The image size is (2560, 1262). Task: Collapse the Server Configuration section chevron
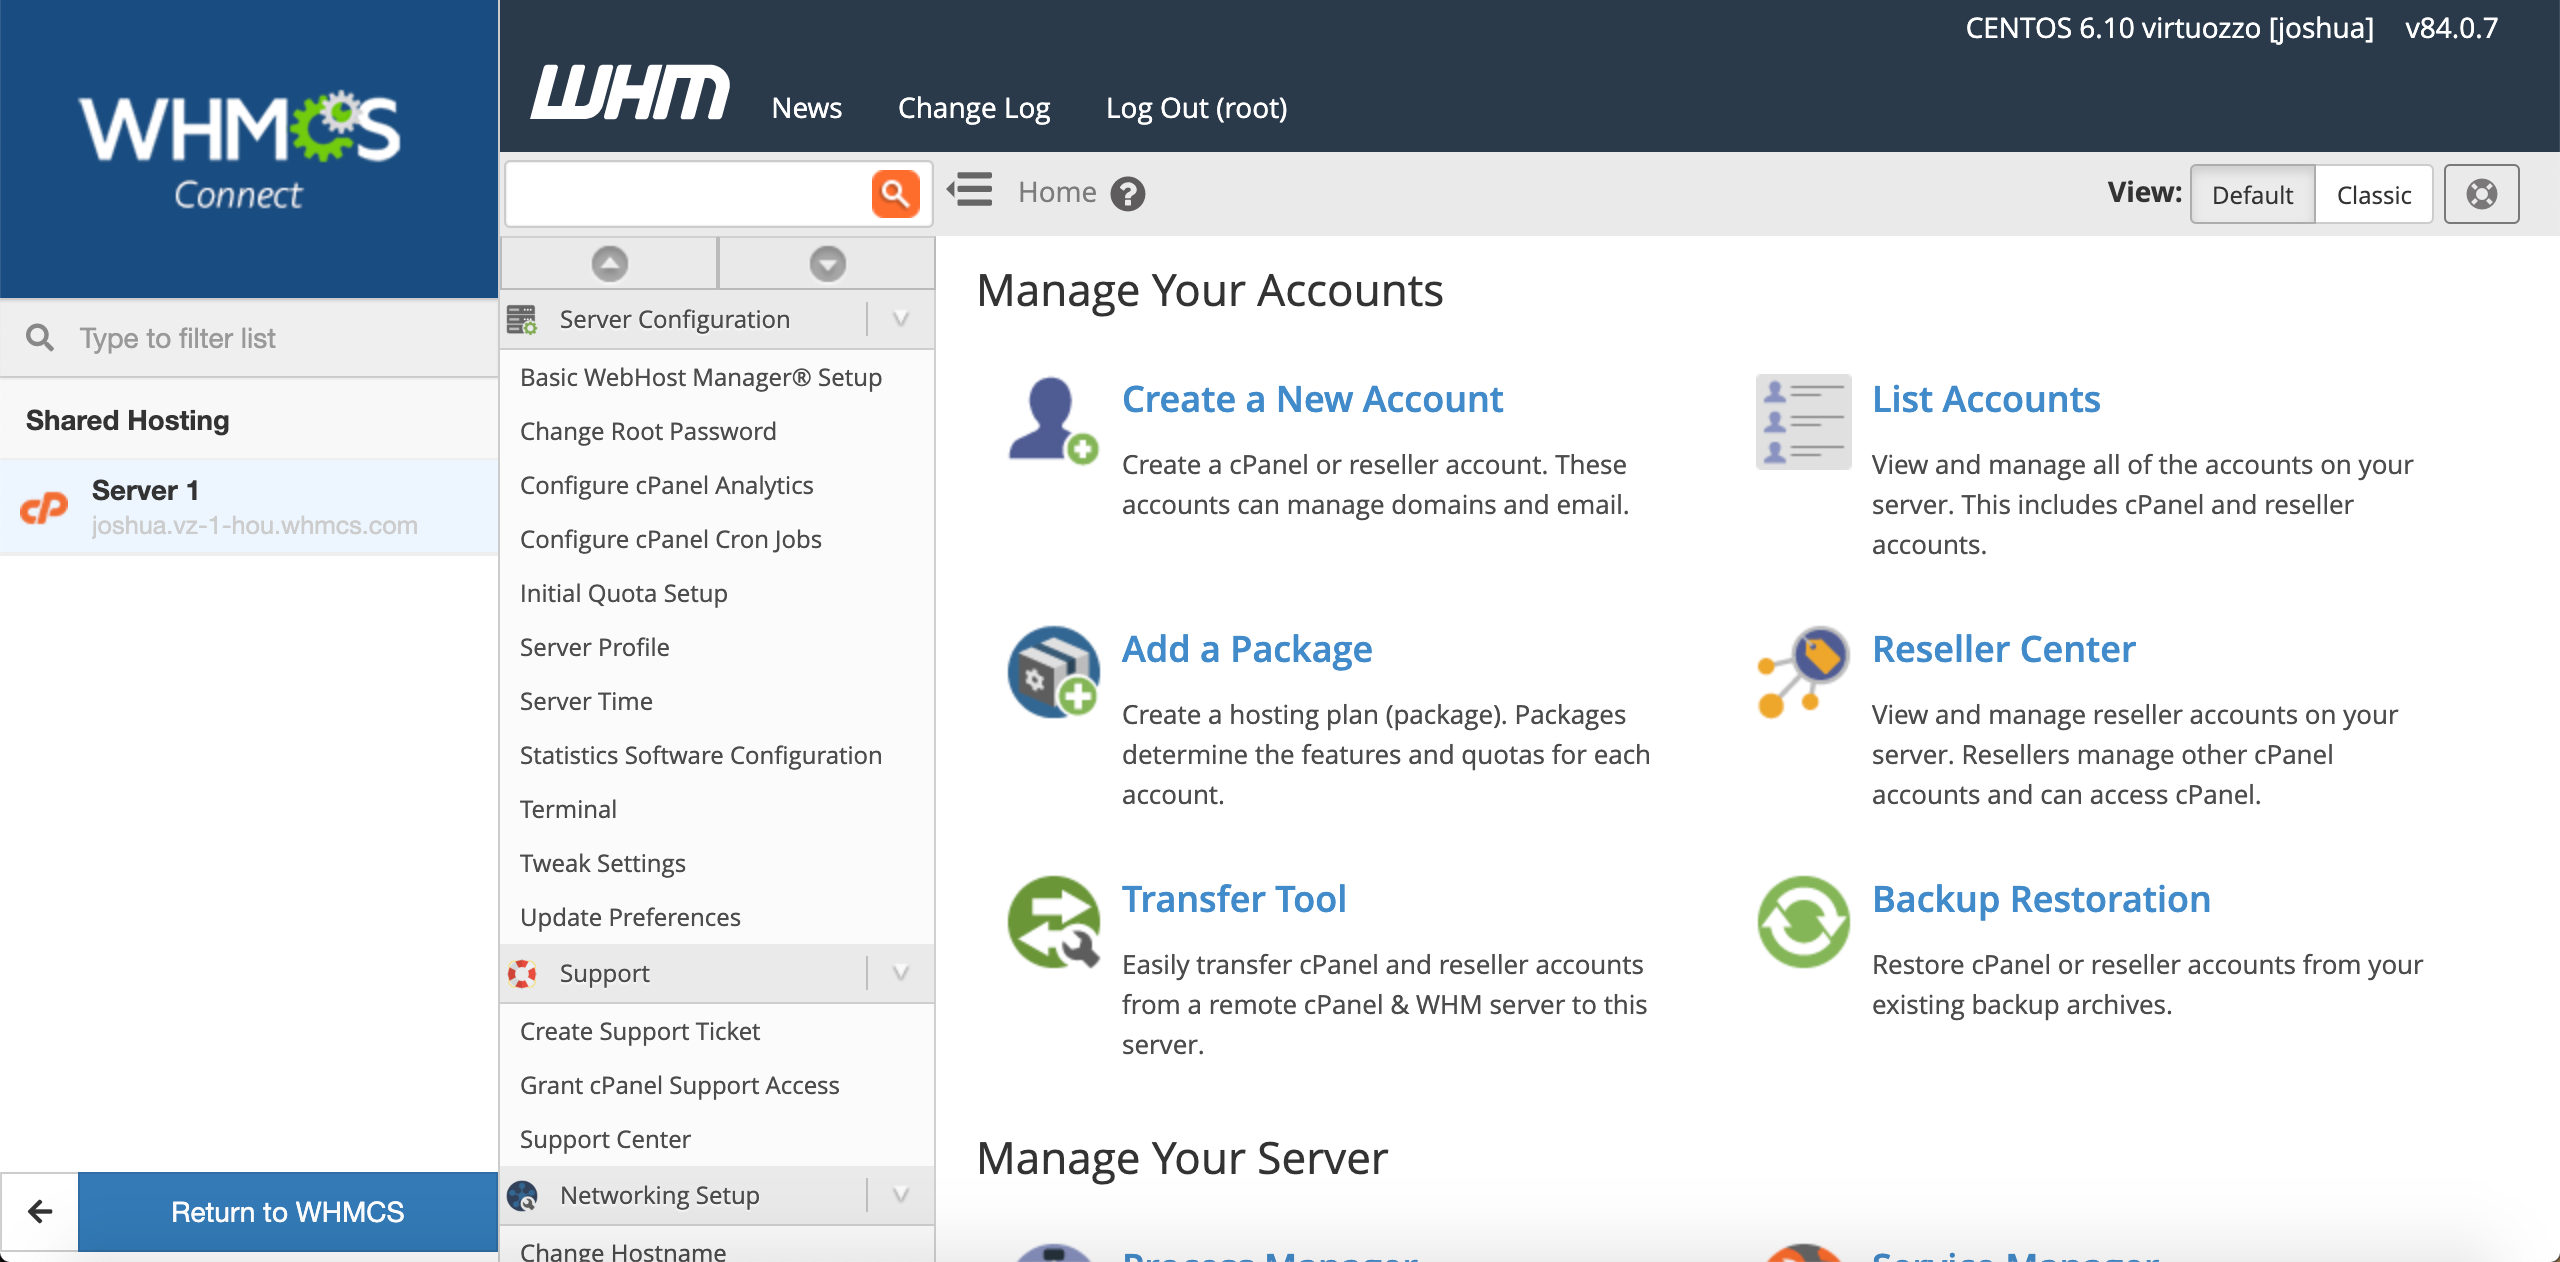pos(900,319)
